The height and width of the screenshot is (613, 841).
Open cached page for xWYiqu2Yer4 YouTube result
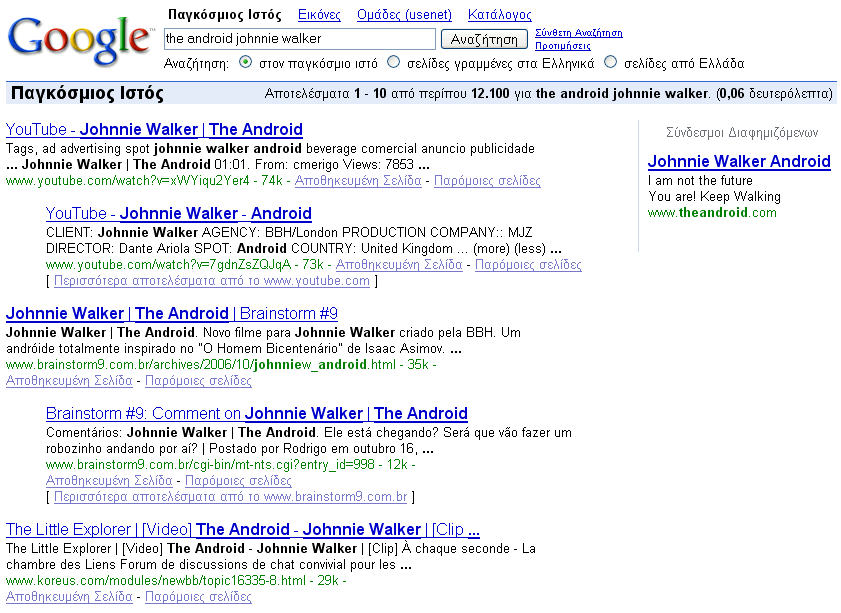pyautogui.click(x=358, y=181)
